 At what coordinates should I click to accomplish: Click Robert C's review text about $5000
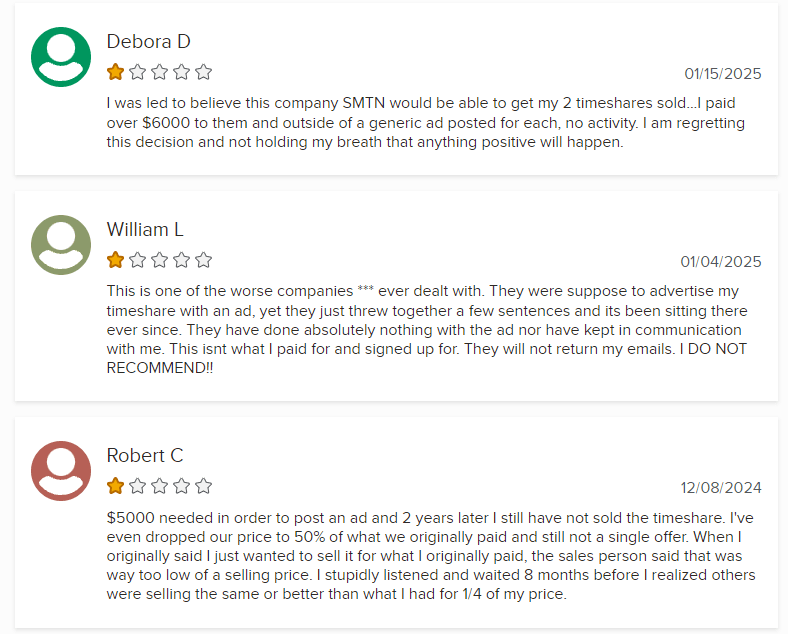(430, 556)
